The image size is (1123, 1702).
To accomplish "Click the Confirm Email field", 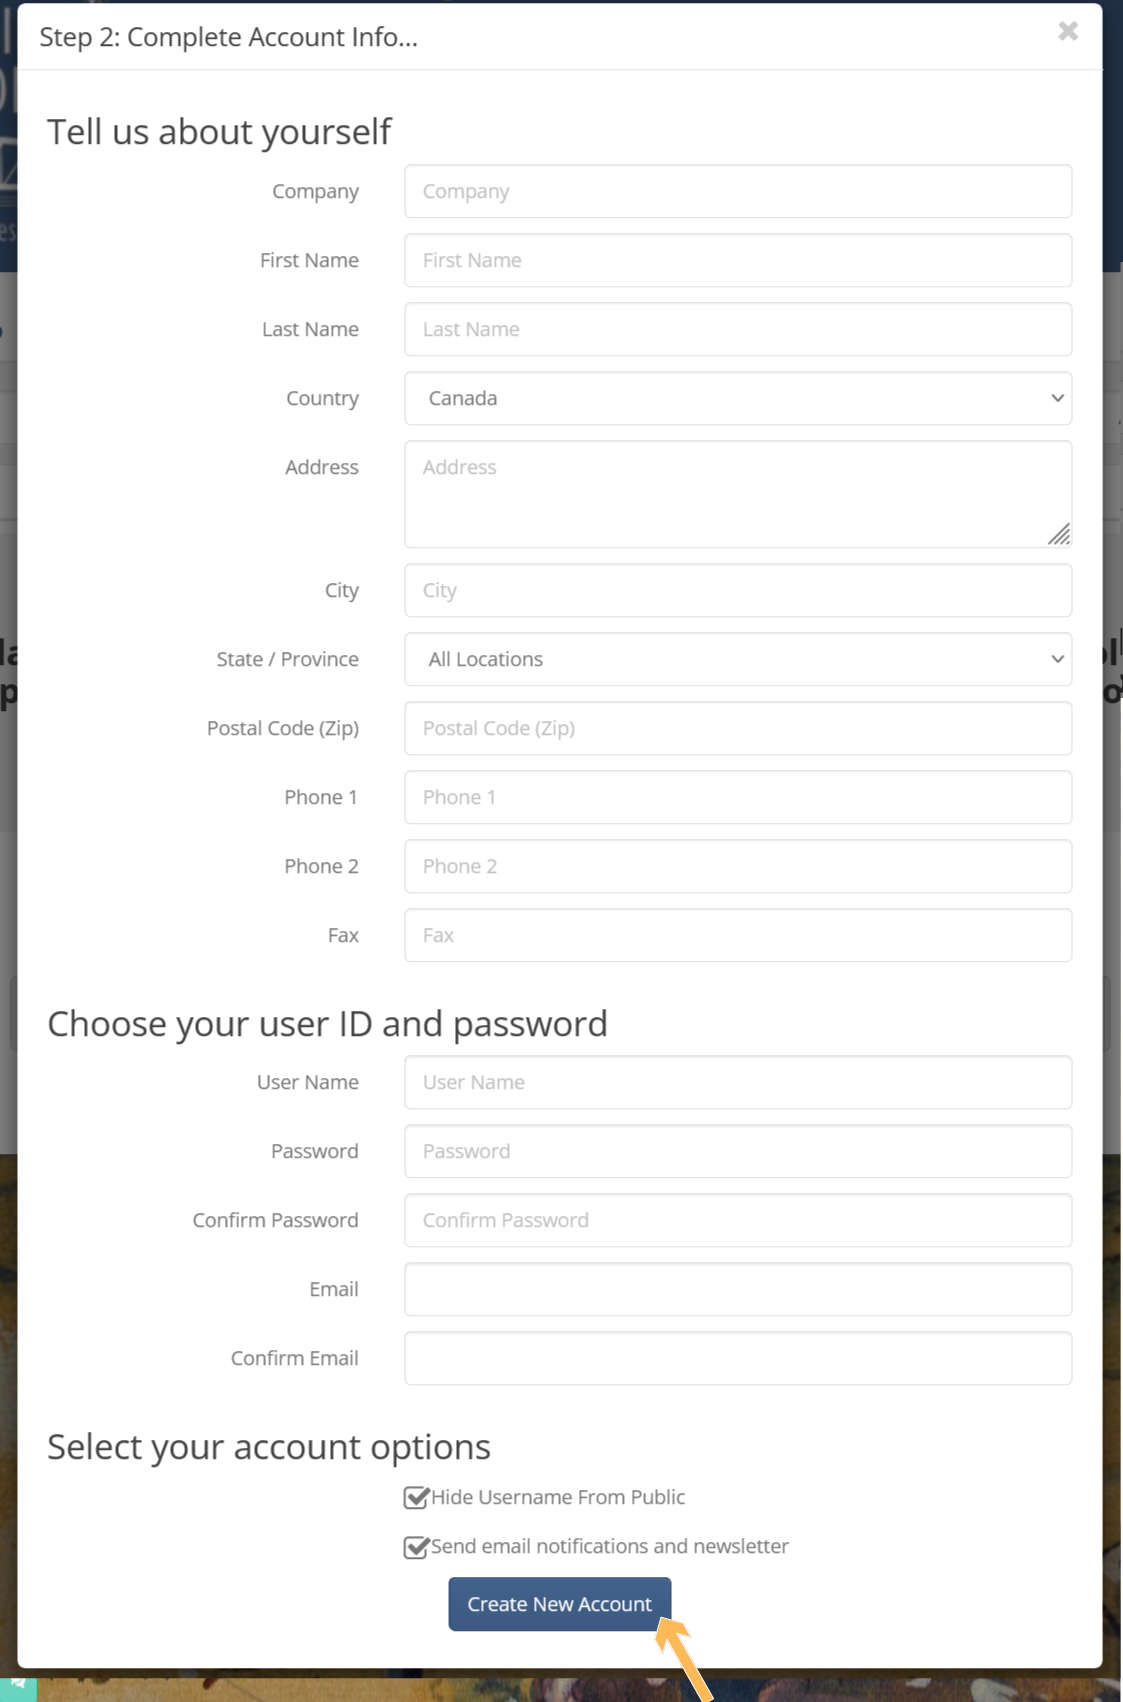I will (738, 1358).
